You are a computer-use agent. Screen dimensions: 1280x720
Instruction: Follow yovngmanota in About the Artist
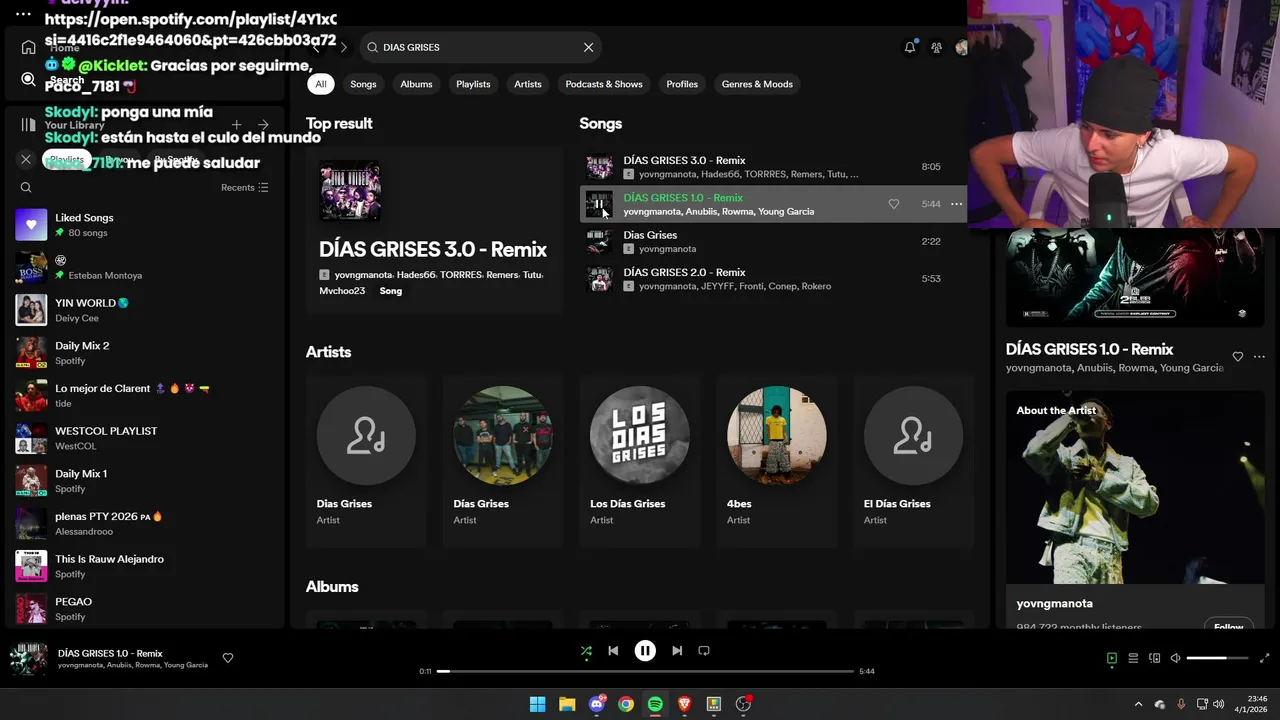(x=1228, y=627)
